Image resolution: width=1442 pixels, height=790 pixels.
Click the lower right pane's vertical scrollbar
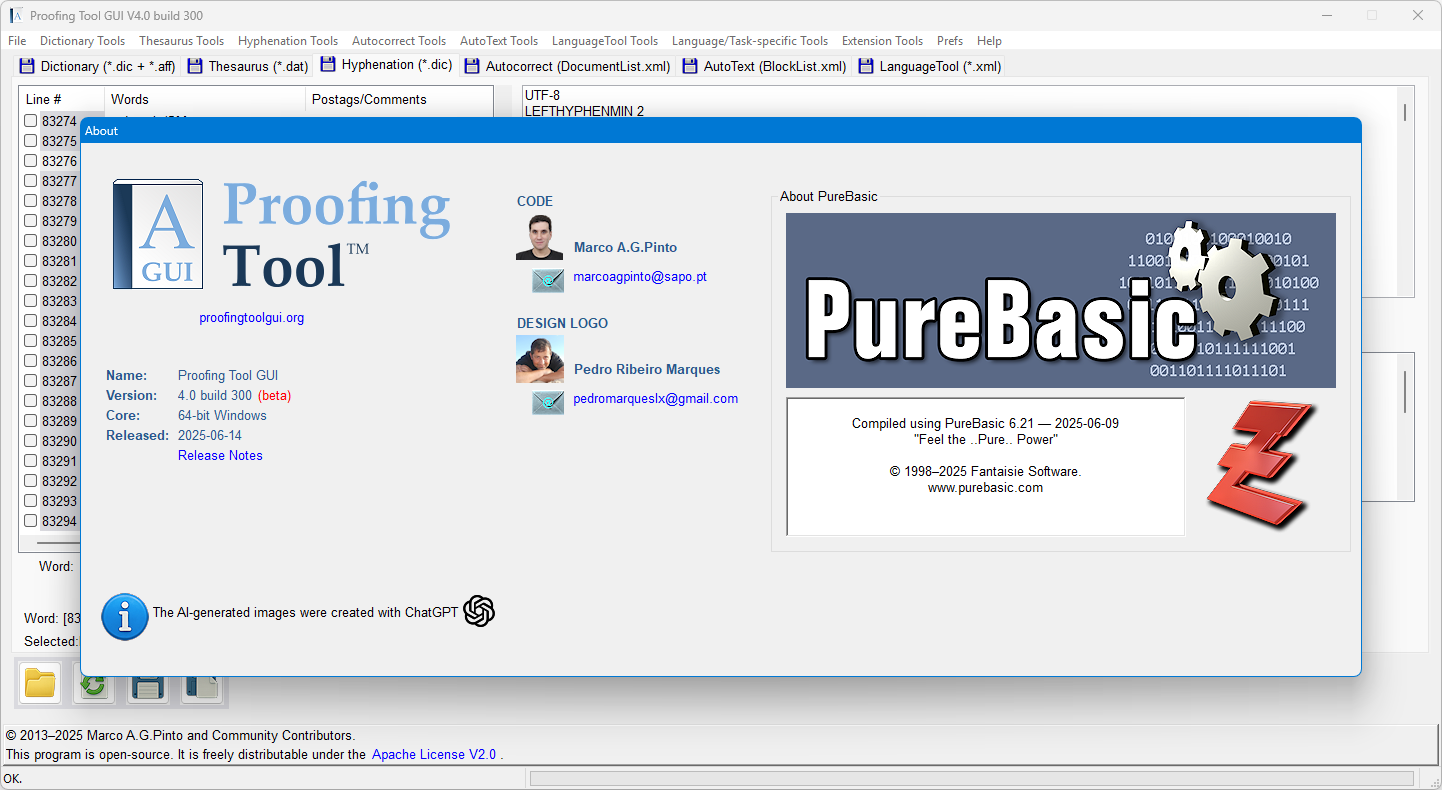point(1405,426)
